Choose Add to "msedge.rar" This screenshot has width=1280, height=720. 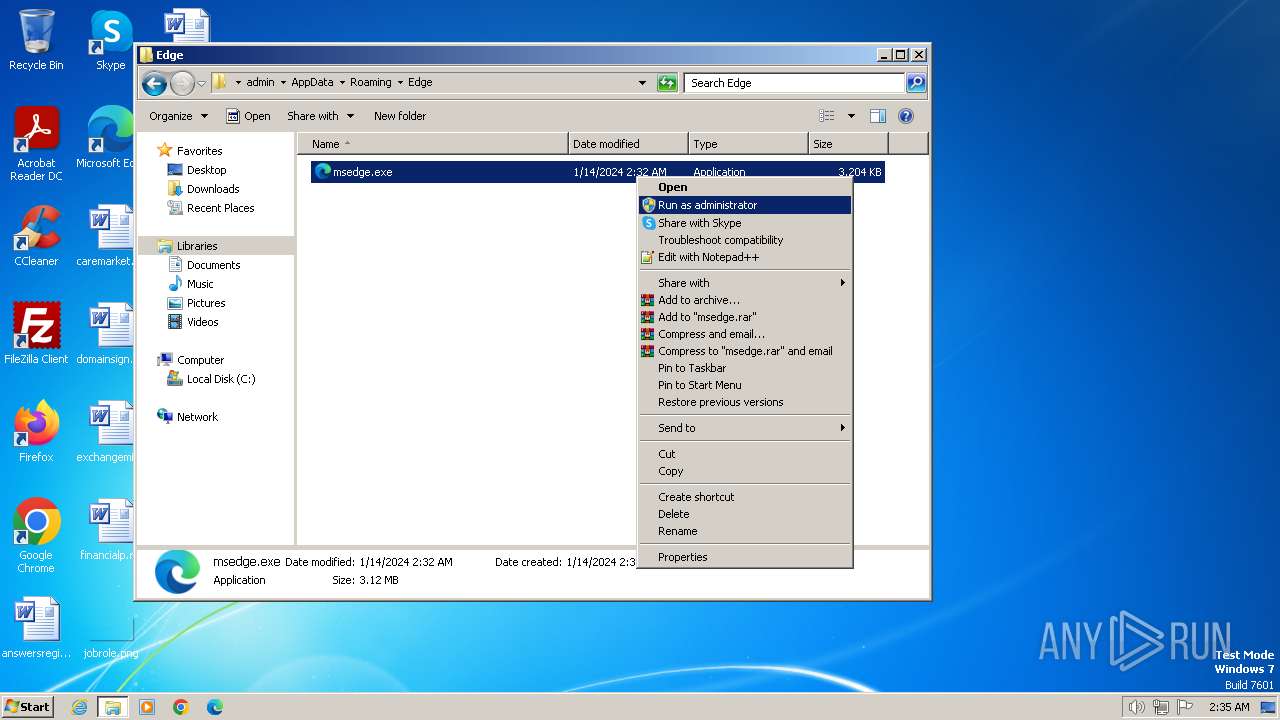[745, 317]
